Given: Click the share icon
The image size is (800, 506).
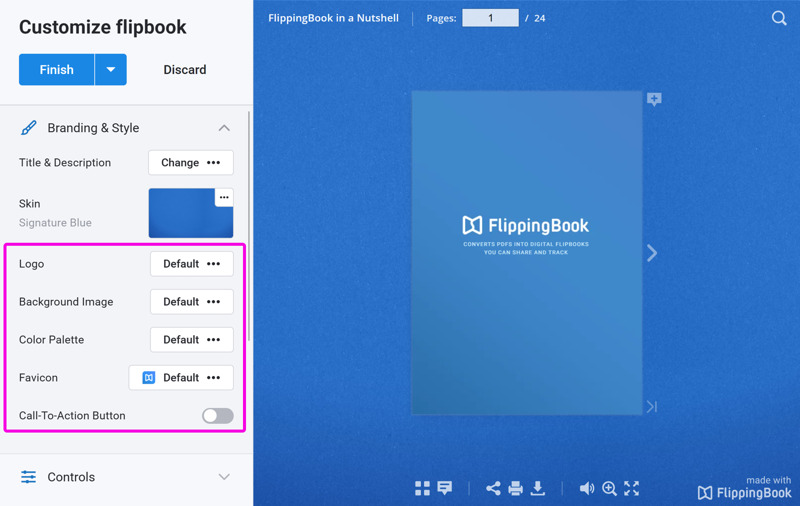Looking at the screenshot, I should [493, 488].
